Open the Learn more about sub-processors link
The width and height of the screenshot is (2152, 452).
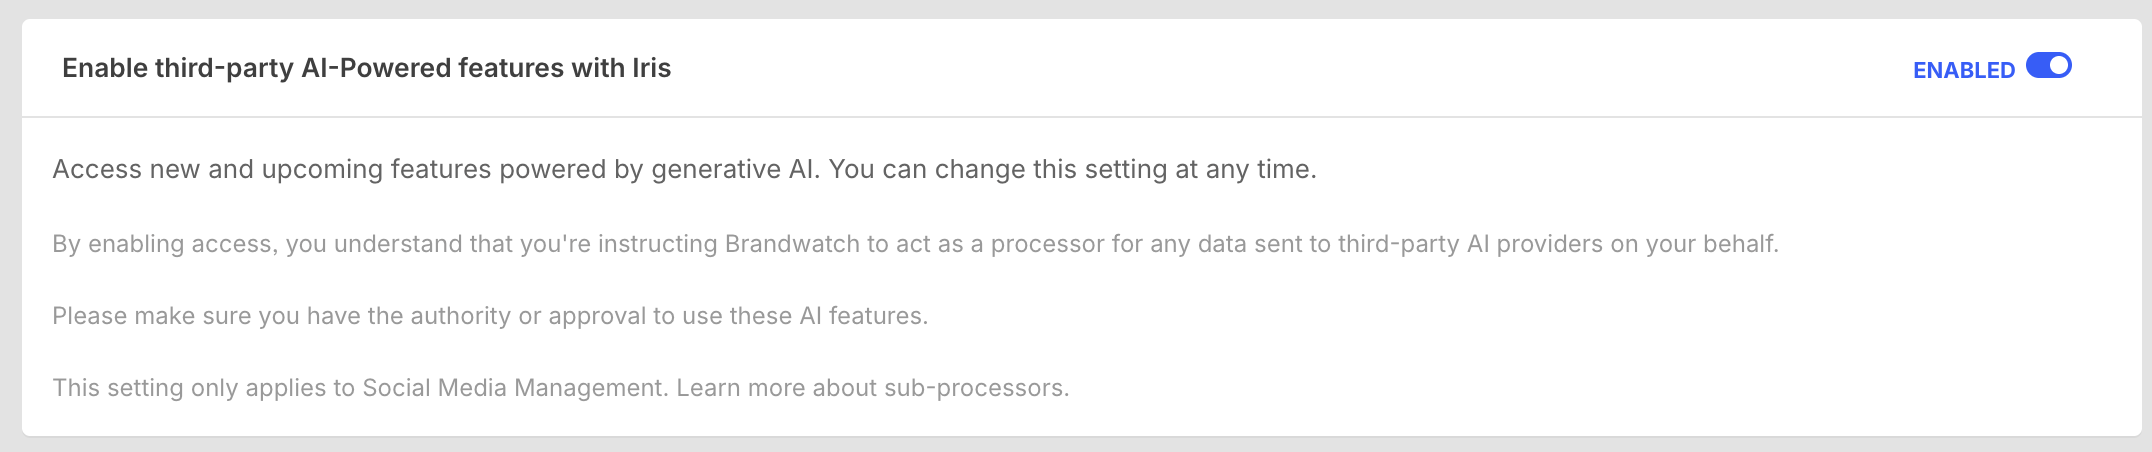[x=872, y=388]
